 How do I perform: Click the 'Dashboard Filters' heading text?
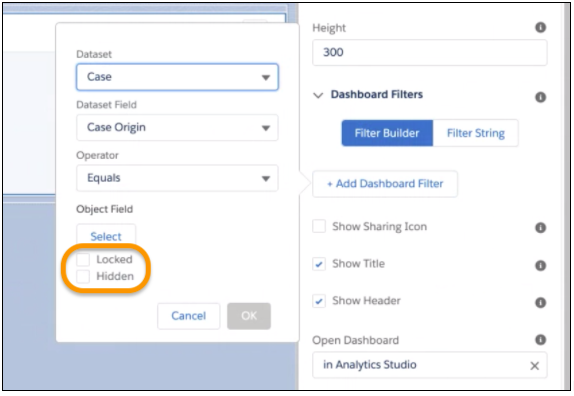[377, 94]
